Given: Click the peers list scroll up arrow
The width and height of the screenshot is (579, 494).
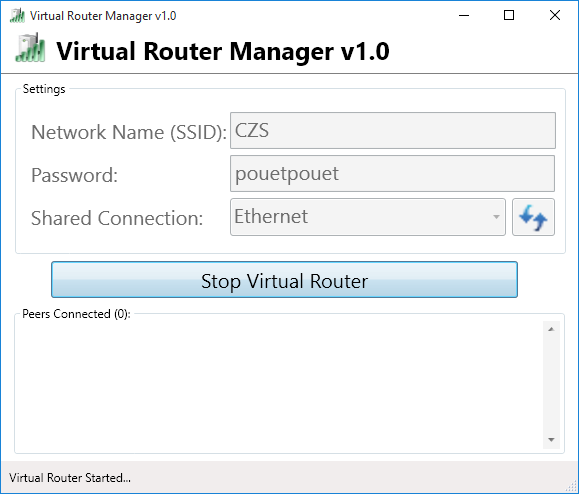Looking at the screenshot, I should (x=551, y=329).
